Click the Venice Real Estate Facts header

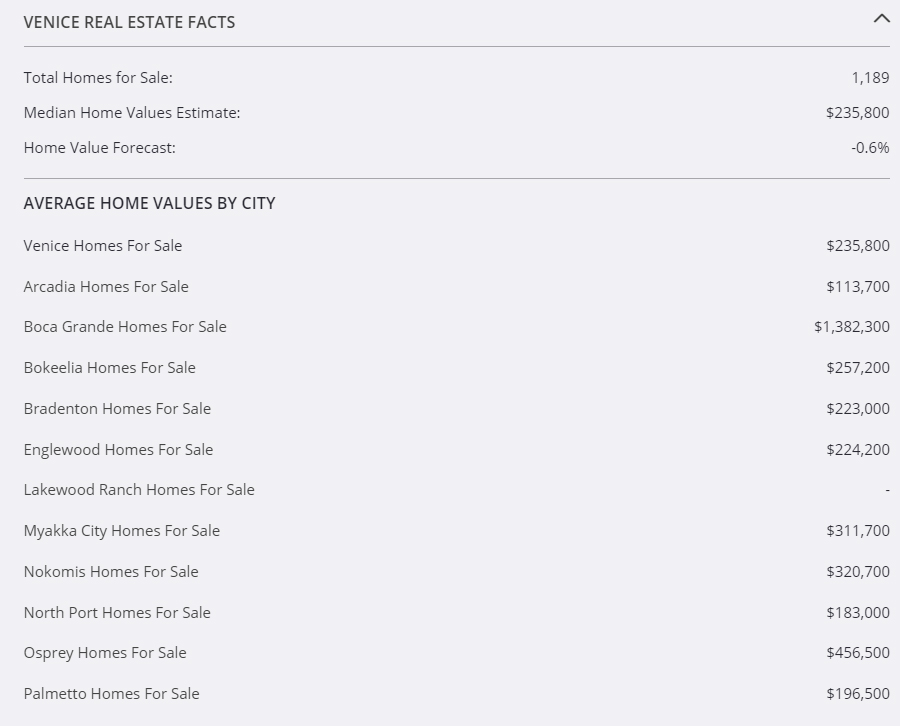coord(129,21)
